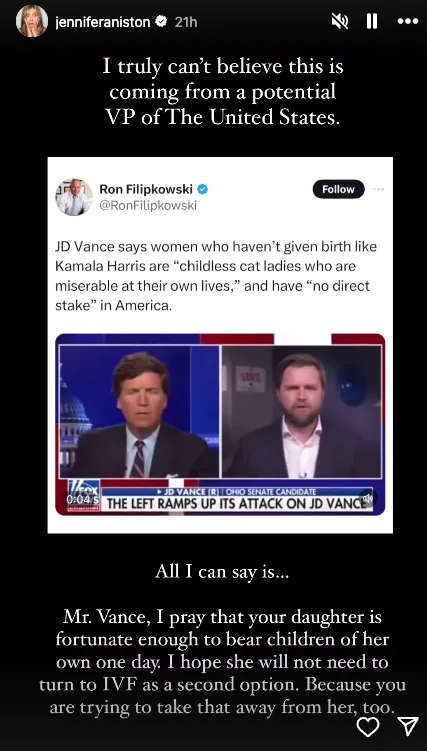Click the verified badge next to jenniferaniston
This screenshot has width=427, height=751.
pyautogui.click(x=162, y=22)
